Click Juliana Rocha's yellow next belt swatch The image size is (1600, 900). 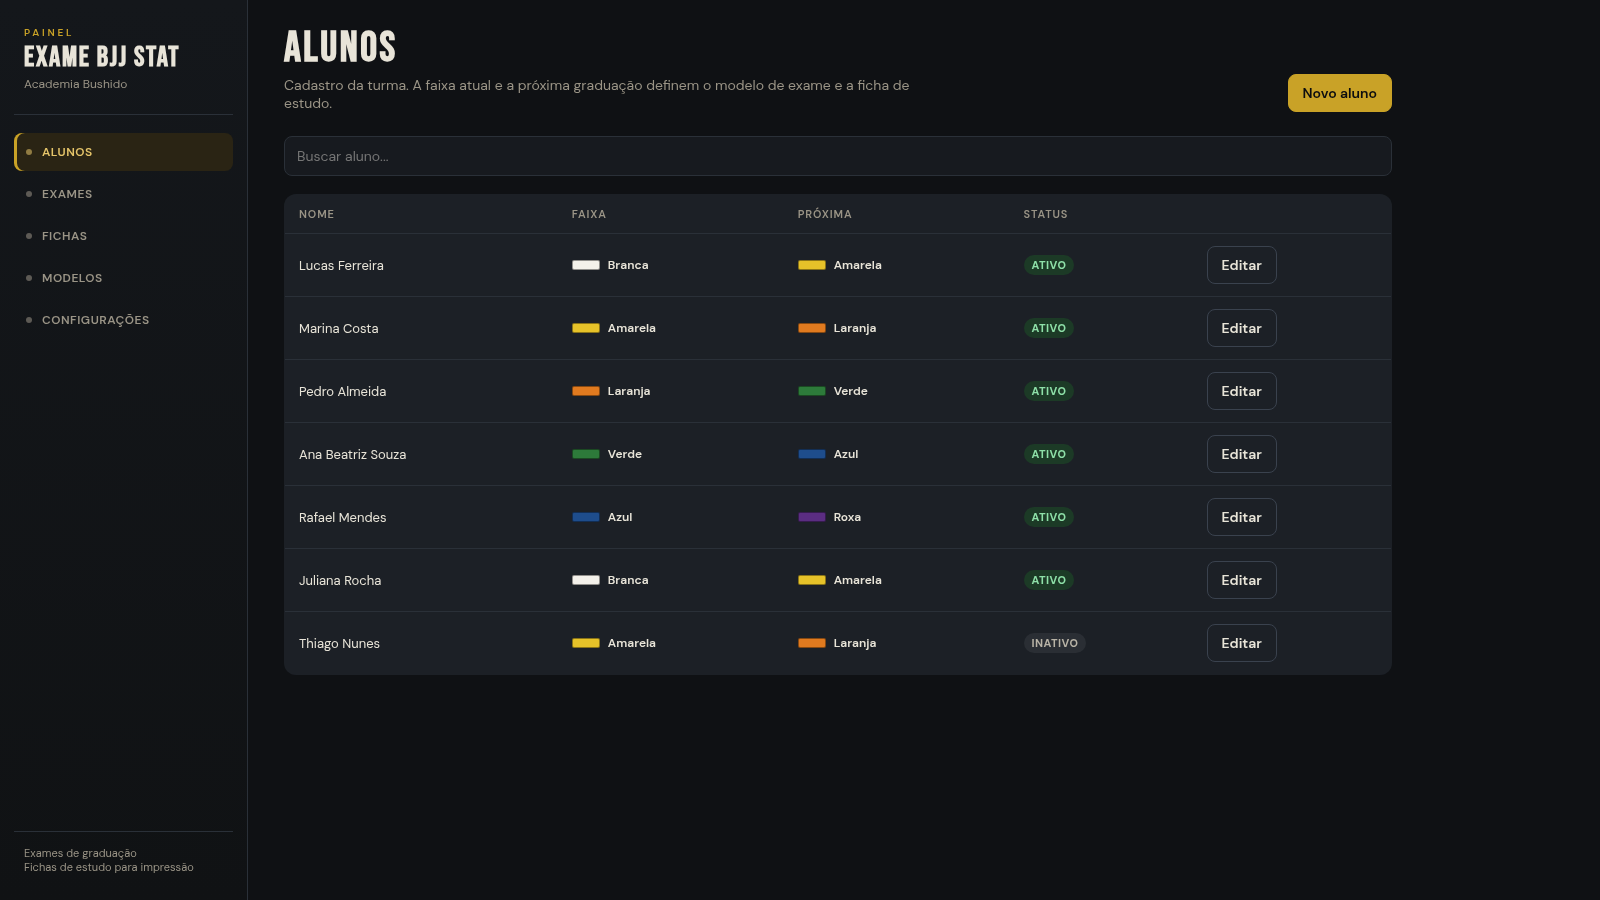(x=812, y=580)
